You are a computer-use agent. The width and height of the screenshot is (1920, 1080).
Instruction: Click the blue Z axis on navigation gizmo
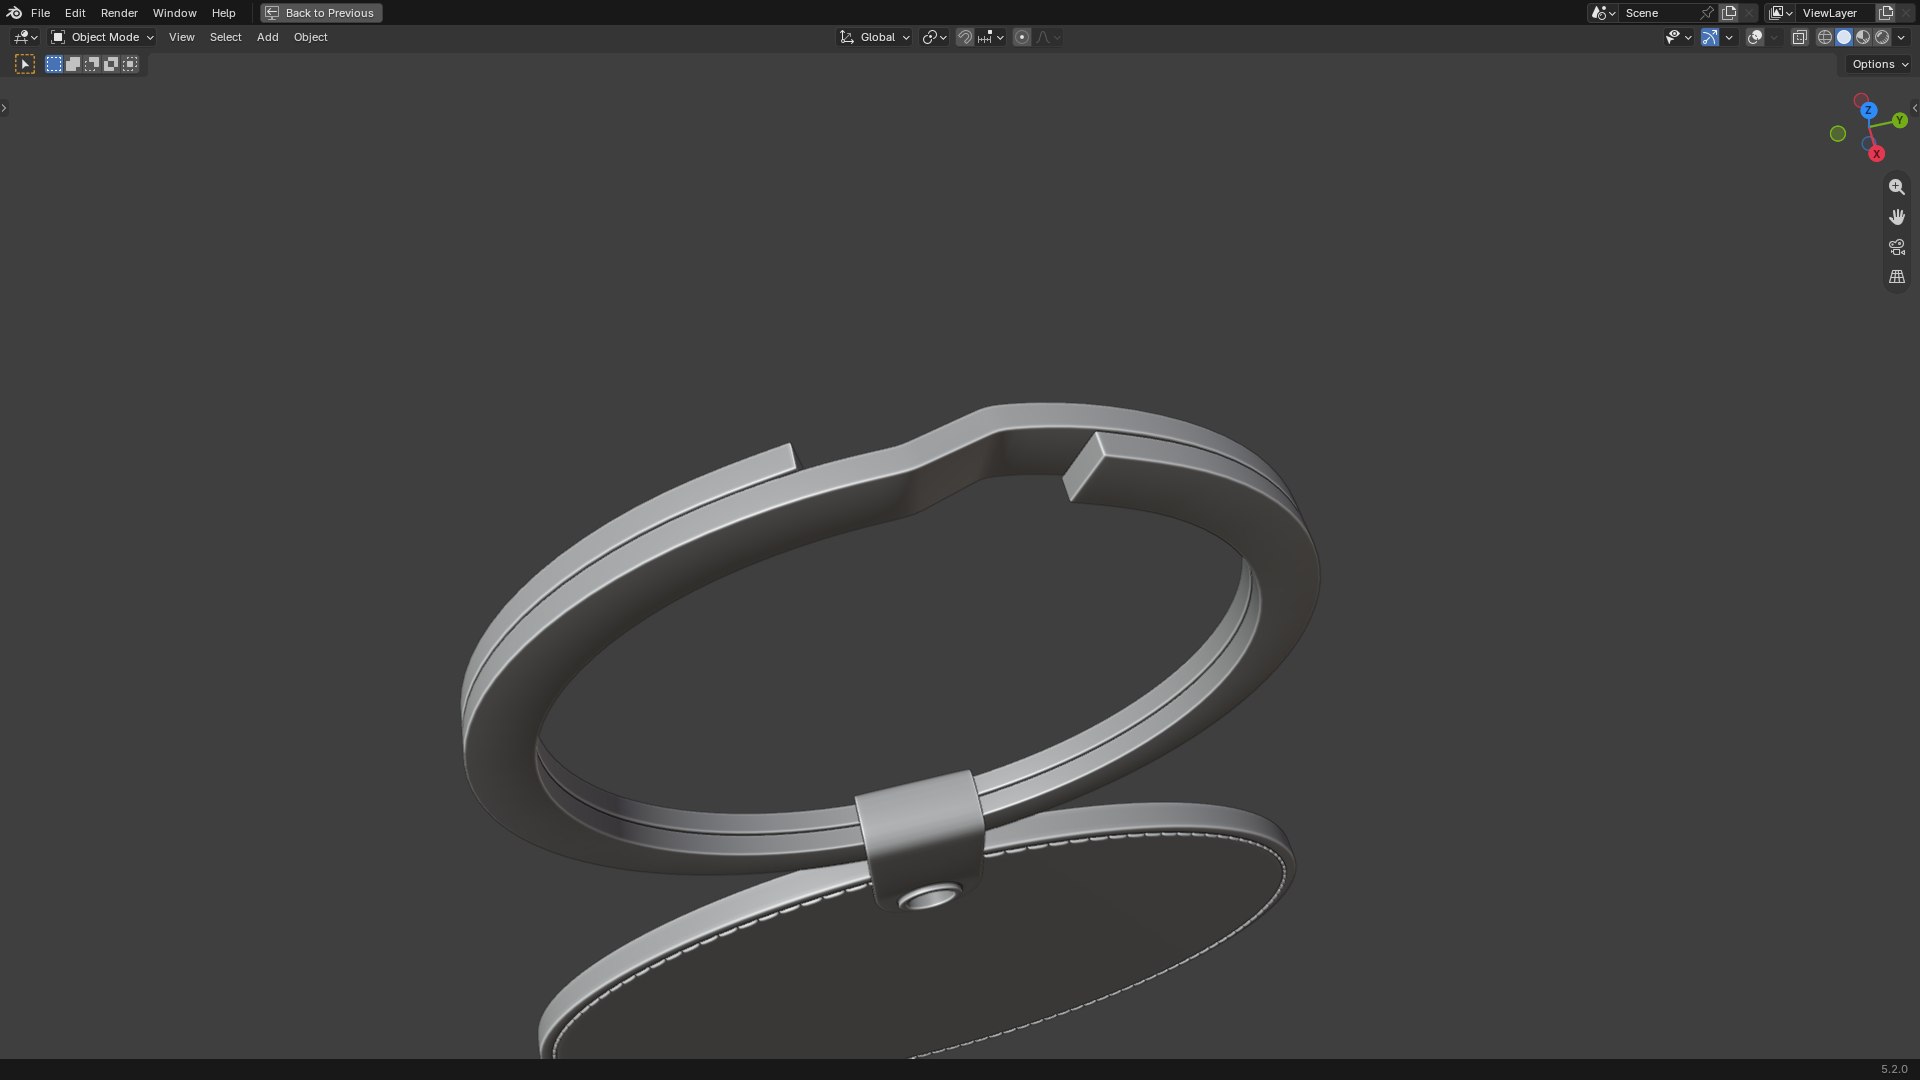(x=1868, y=110)
